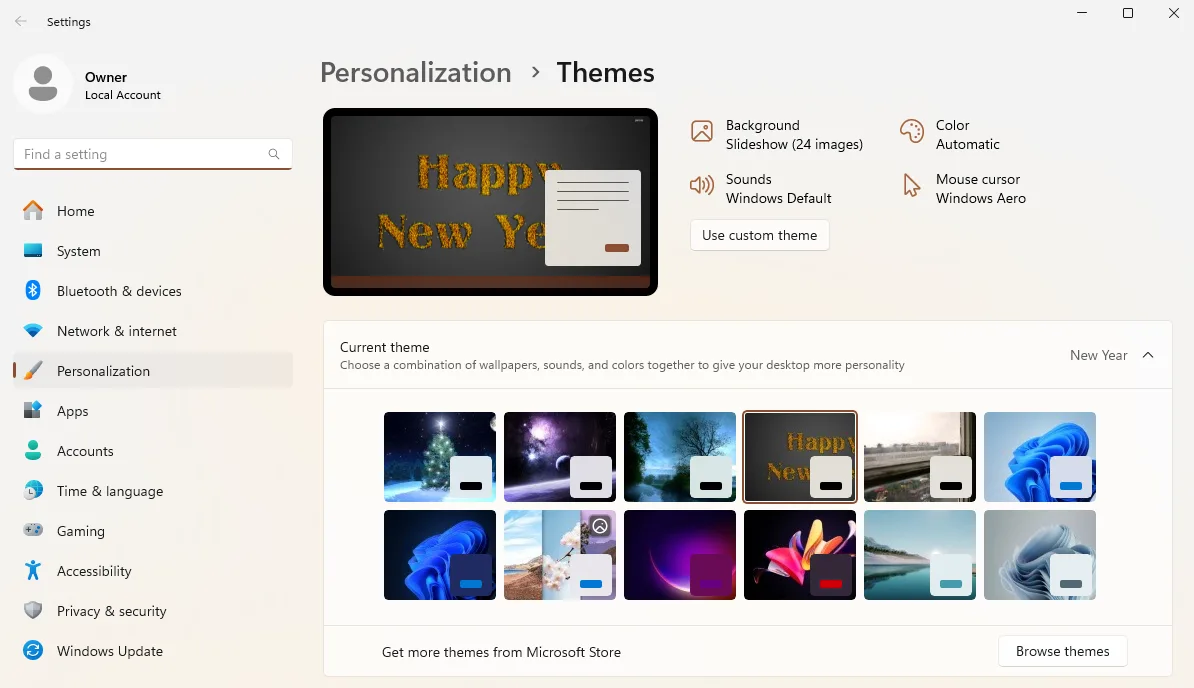Screen dimensions: 1194x688
Task: Click the Accessibility icon in sidebar
Action: click(33, 571)
